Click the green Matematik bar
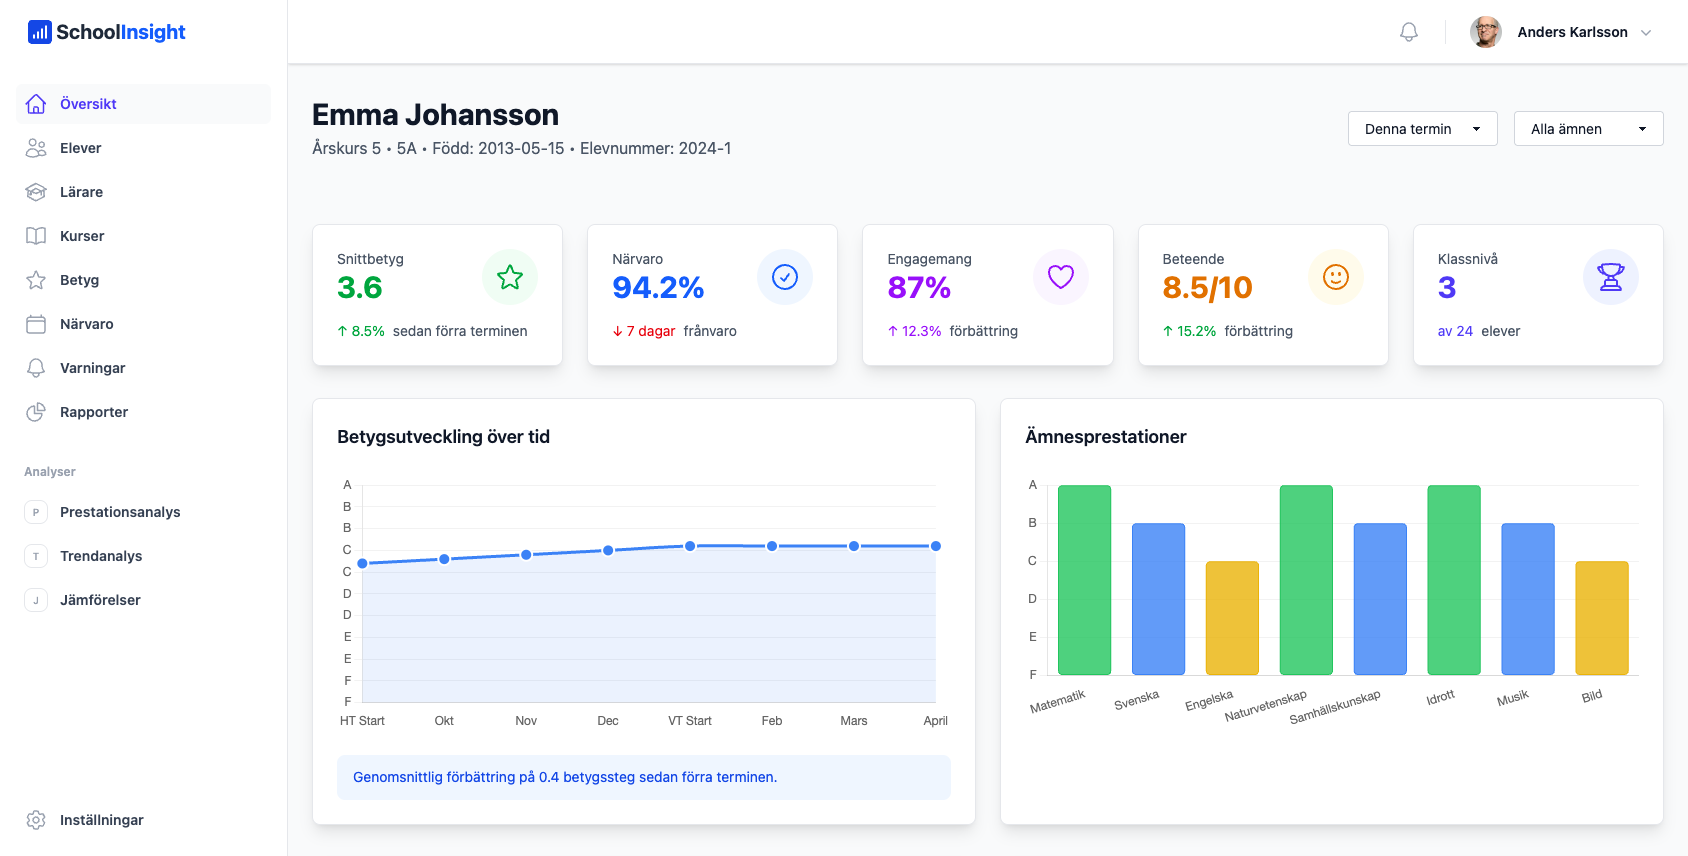This screenshot has width=1688, height=856. (x=1084, y=580)
